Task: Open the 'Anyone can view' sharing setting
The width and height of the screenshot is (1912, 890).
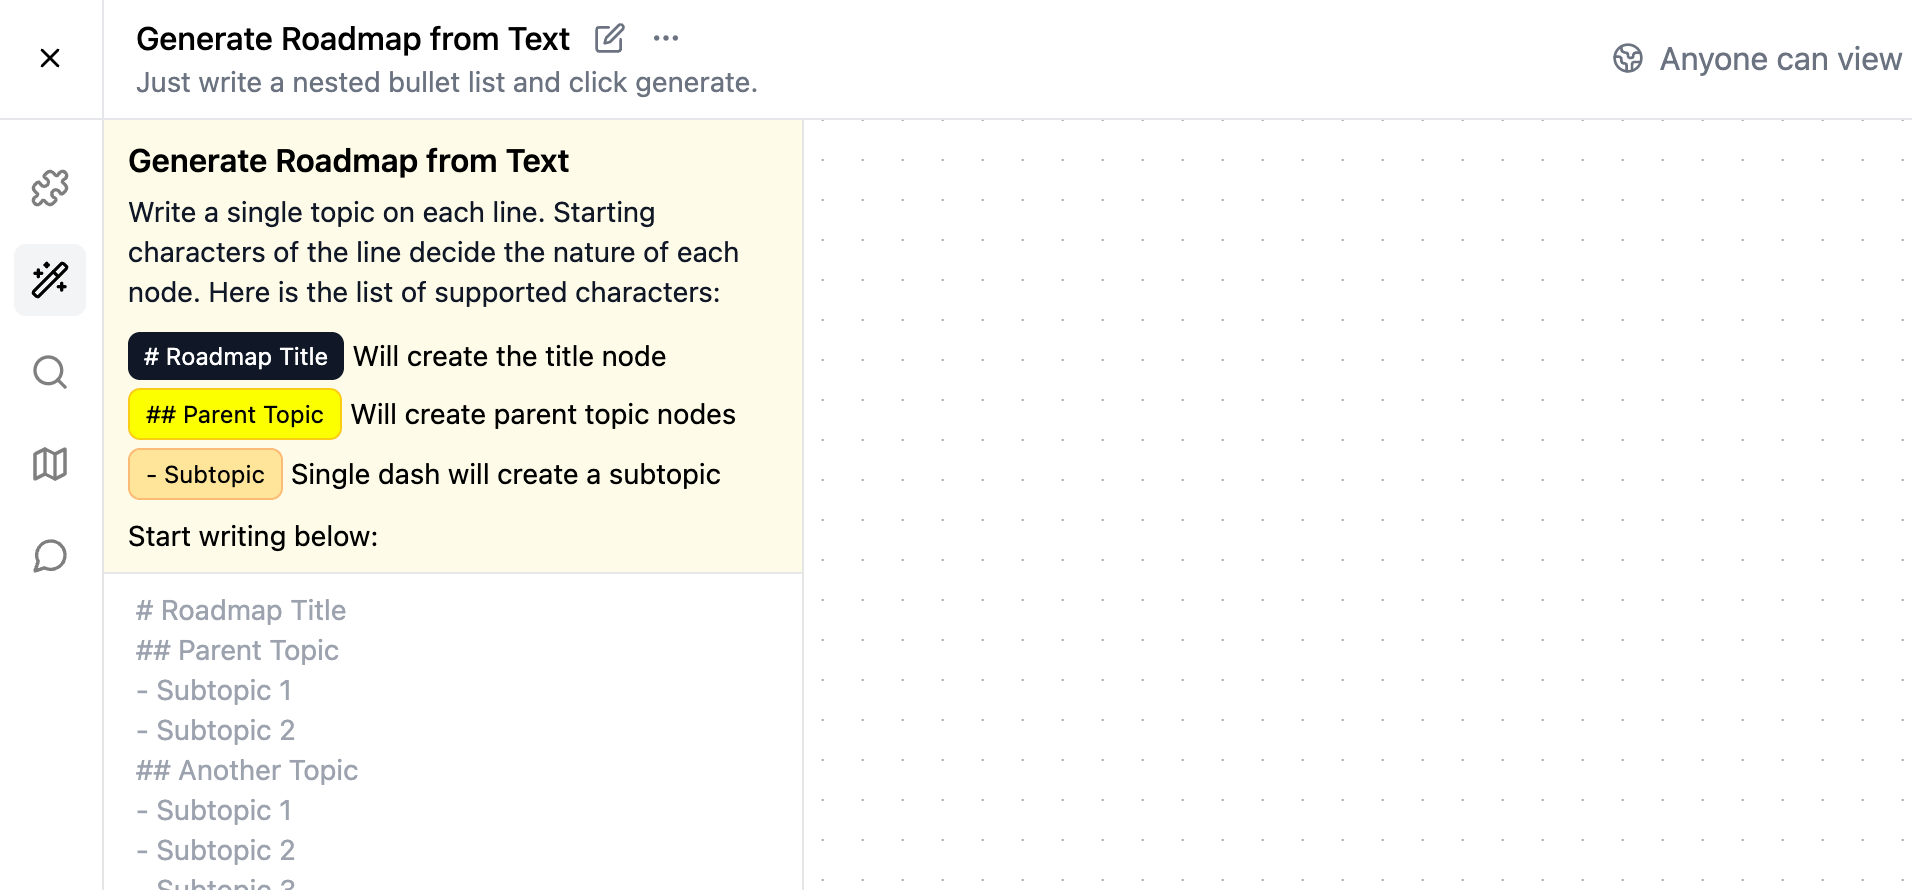Action: point(1779,59)
